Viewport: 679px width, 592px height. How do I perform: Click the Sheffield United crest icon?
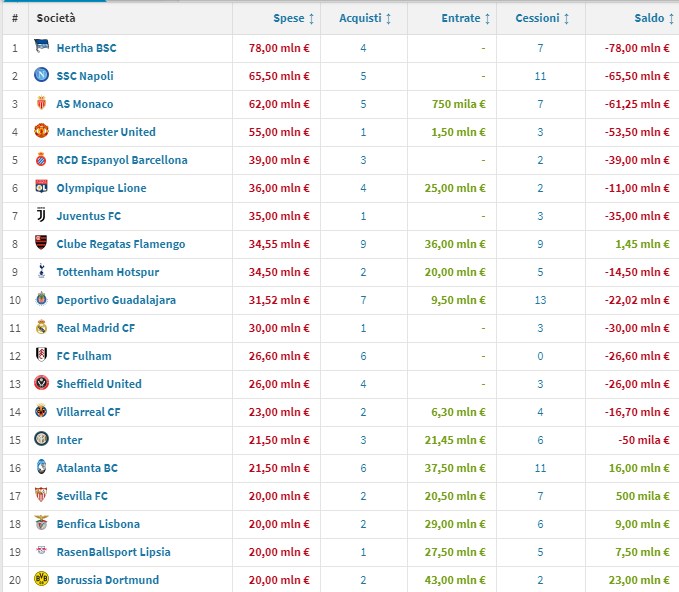click(x=42, y=383)
